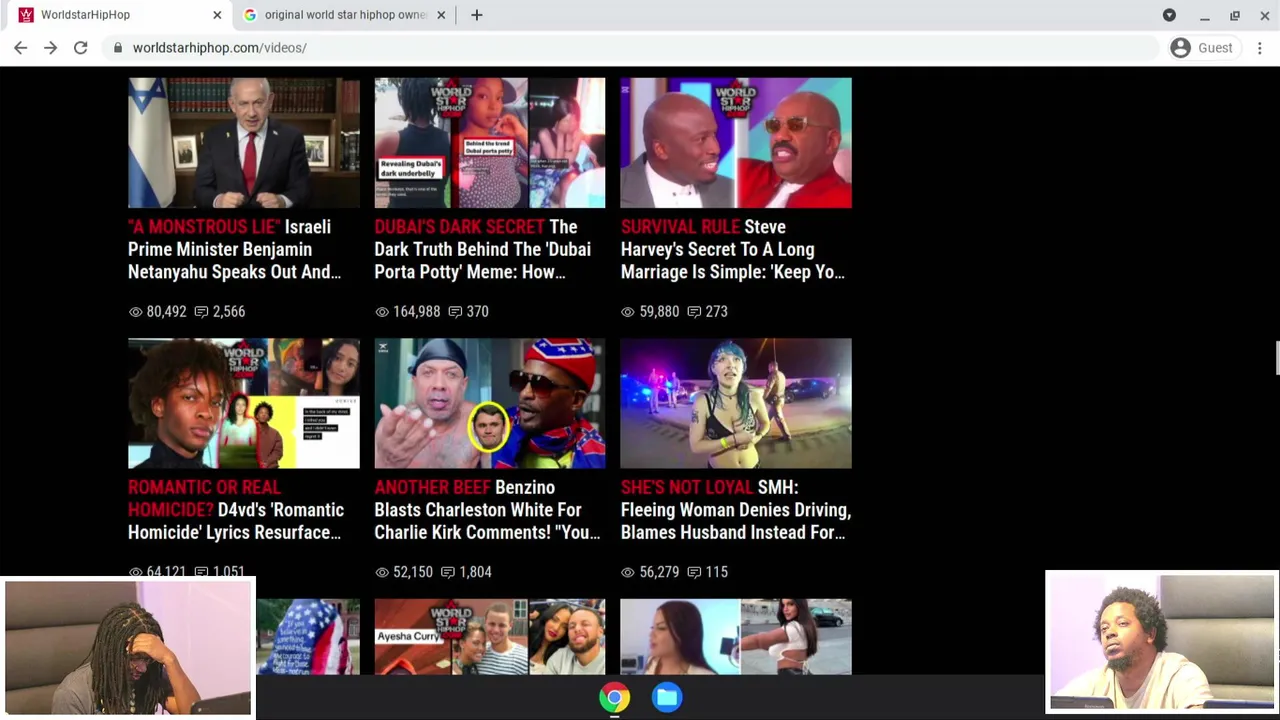The image size is (1280, 720).
Task: Open the fleeing woman video thumbnail
Action: (x=736, y=403)
